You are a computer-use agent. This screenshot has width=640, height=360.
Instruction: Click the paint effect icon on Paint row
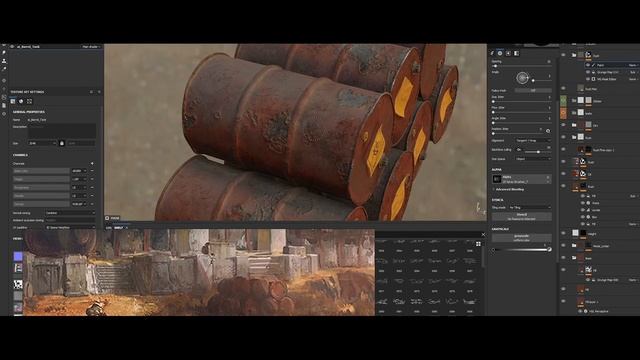[x=593, y=65]
